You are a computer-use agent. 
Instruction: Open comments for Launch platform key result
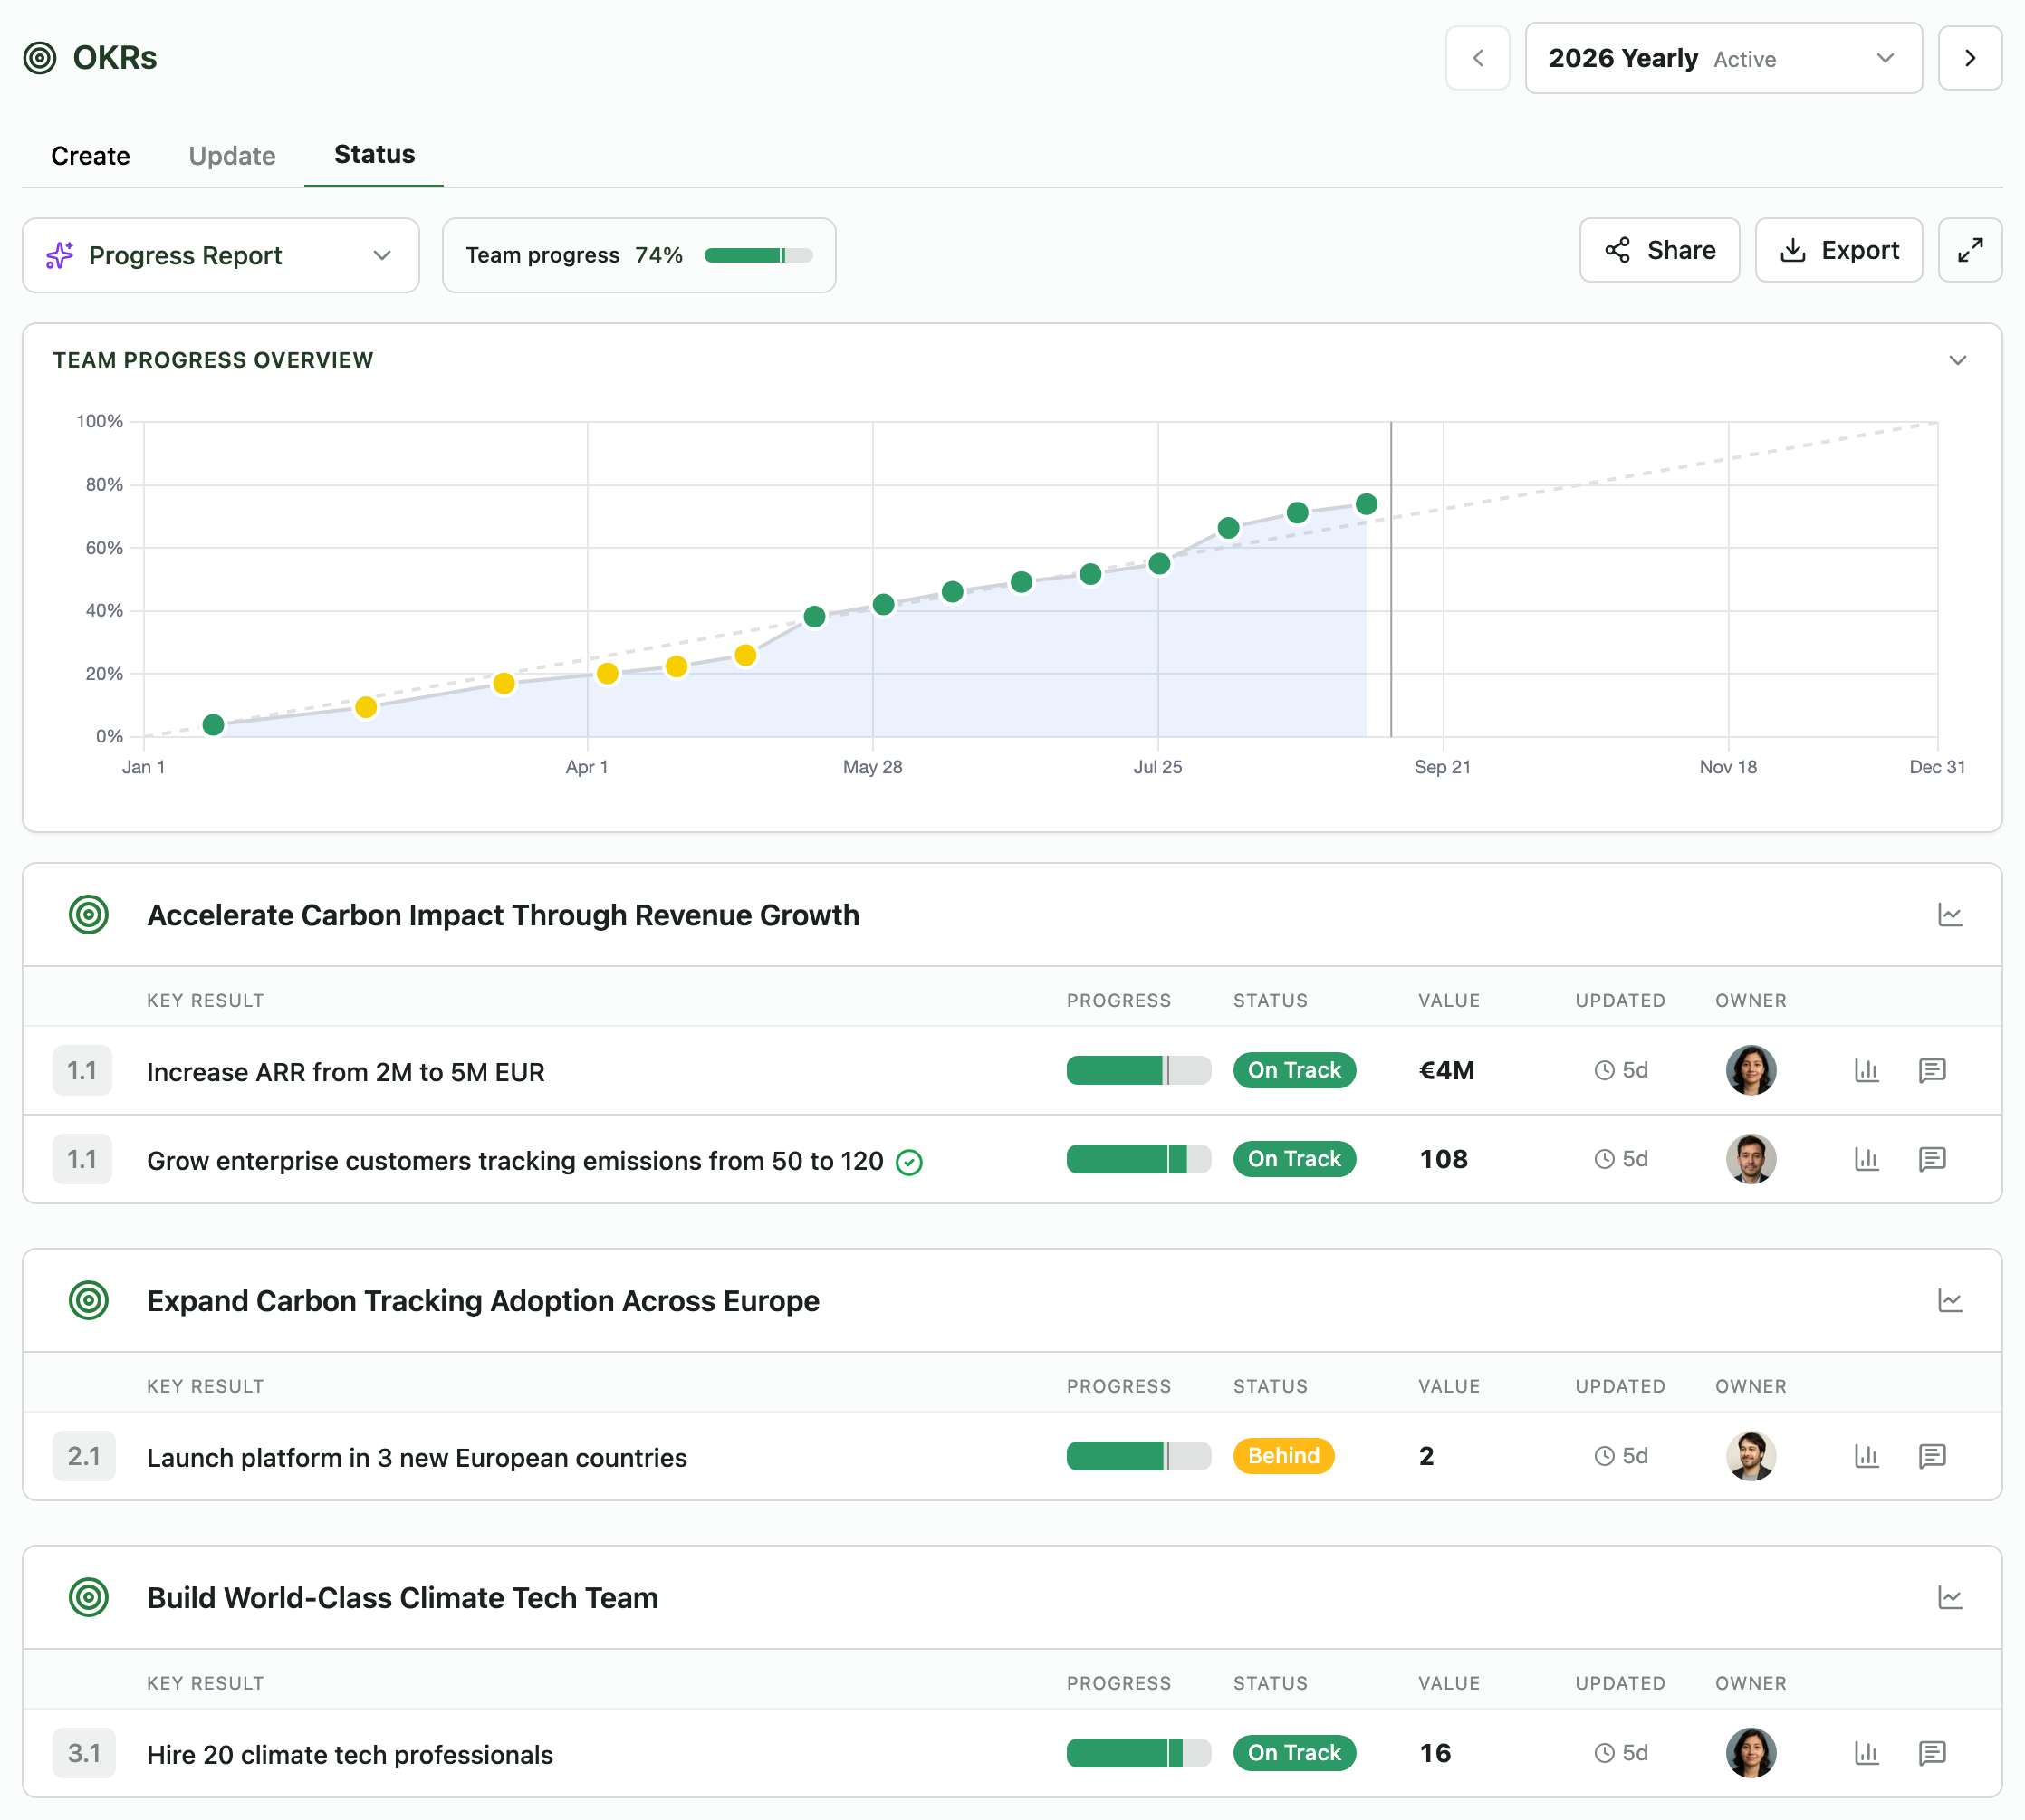click(1931, 1456)
